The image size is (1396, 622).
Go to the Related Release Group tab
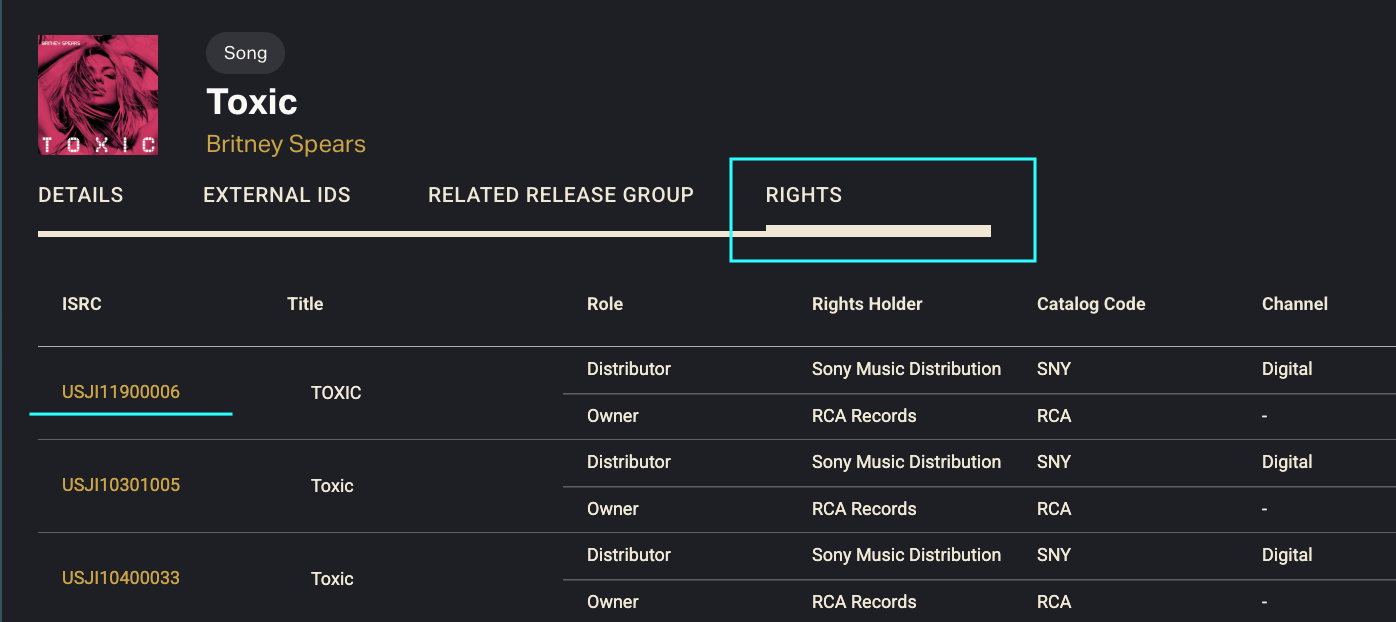[561, 195]
